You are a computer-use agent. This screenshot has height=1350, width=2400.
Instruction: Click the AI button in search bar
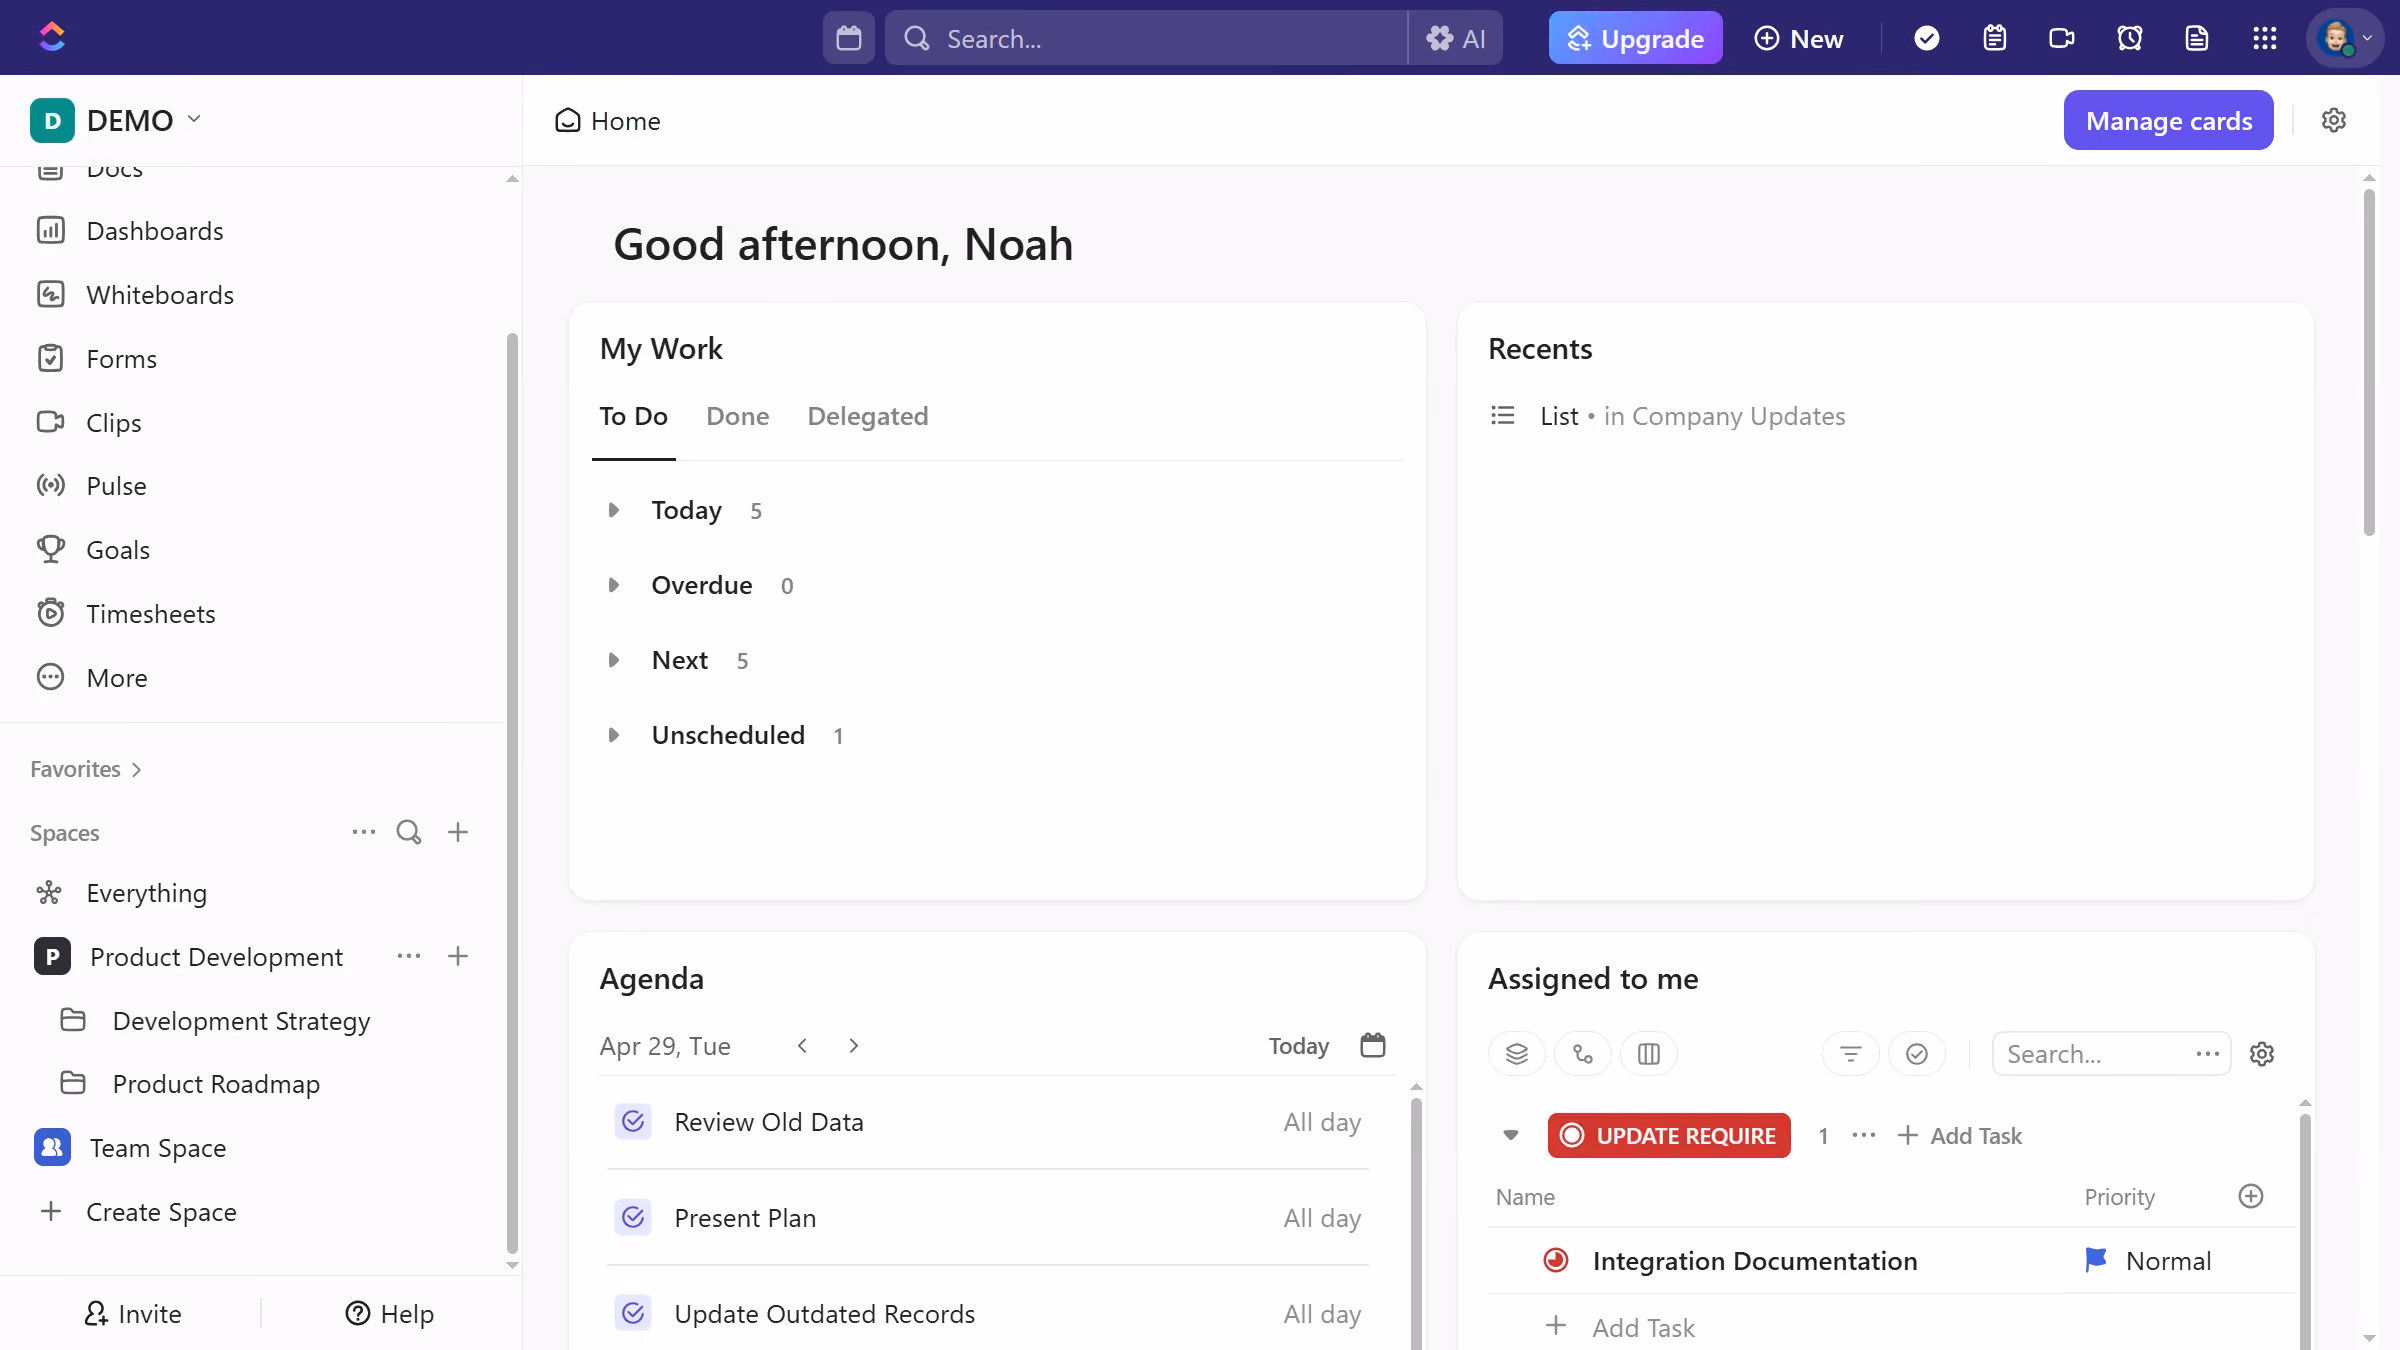click(x=1455, y=38)
